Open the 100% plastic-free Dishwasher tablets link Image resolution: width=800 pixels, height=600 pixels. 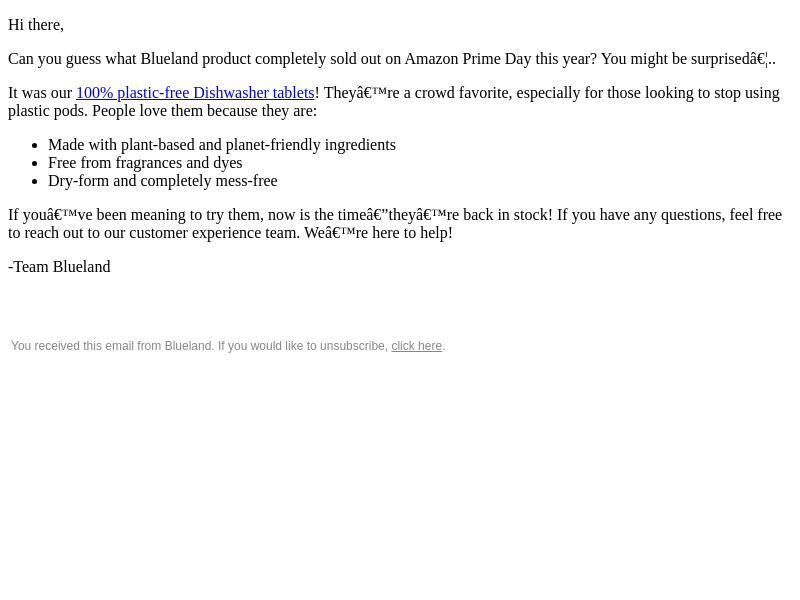[x=195, y=93]
